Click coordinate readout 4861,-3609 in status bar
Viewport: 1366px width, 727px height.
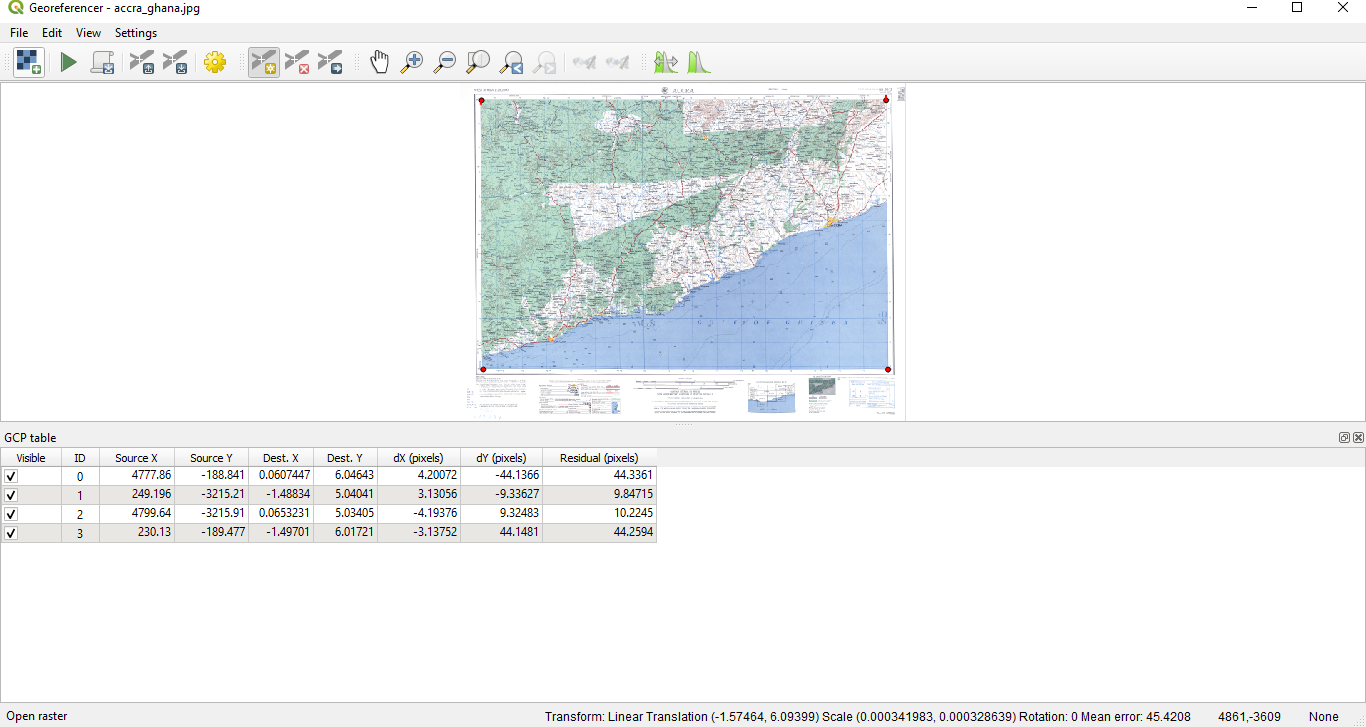(x=1249, y=717)
